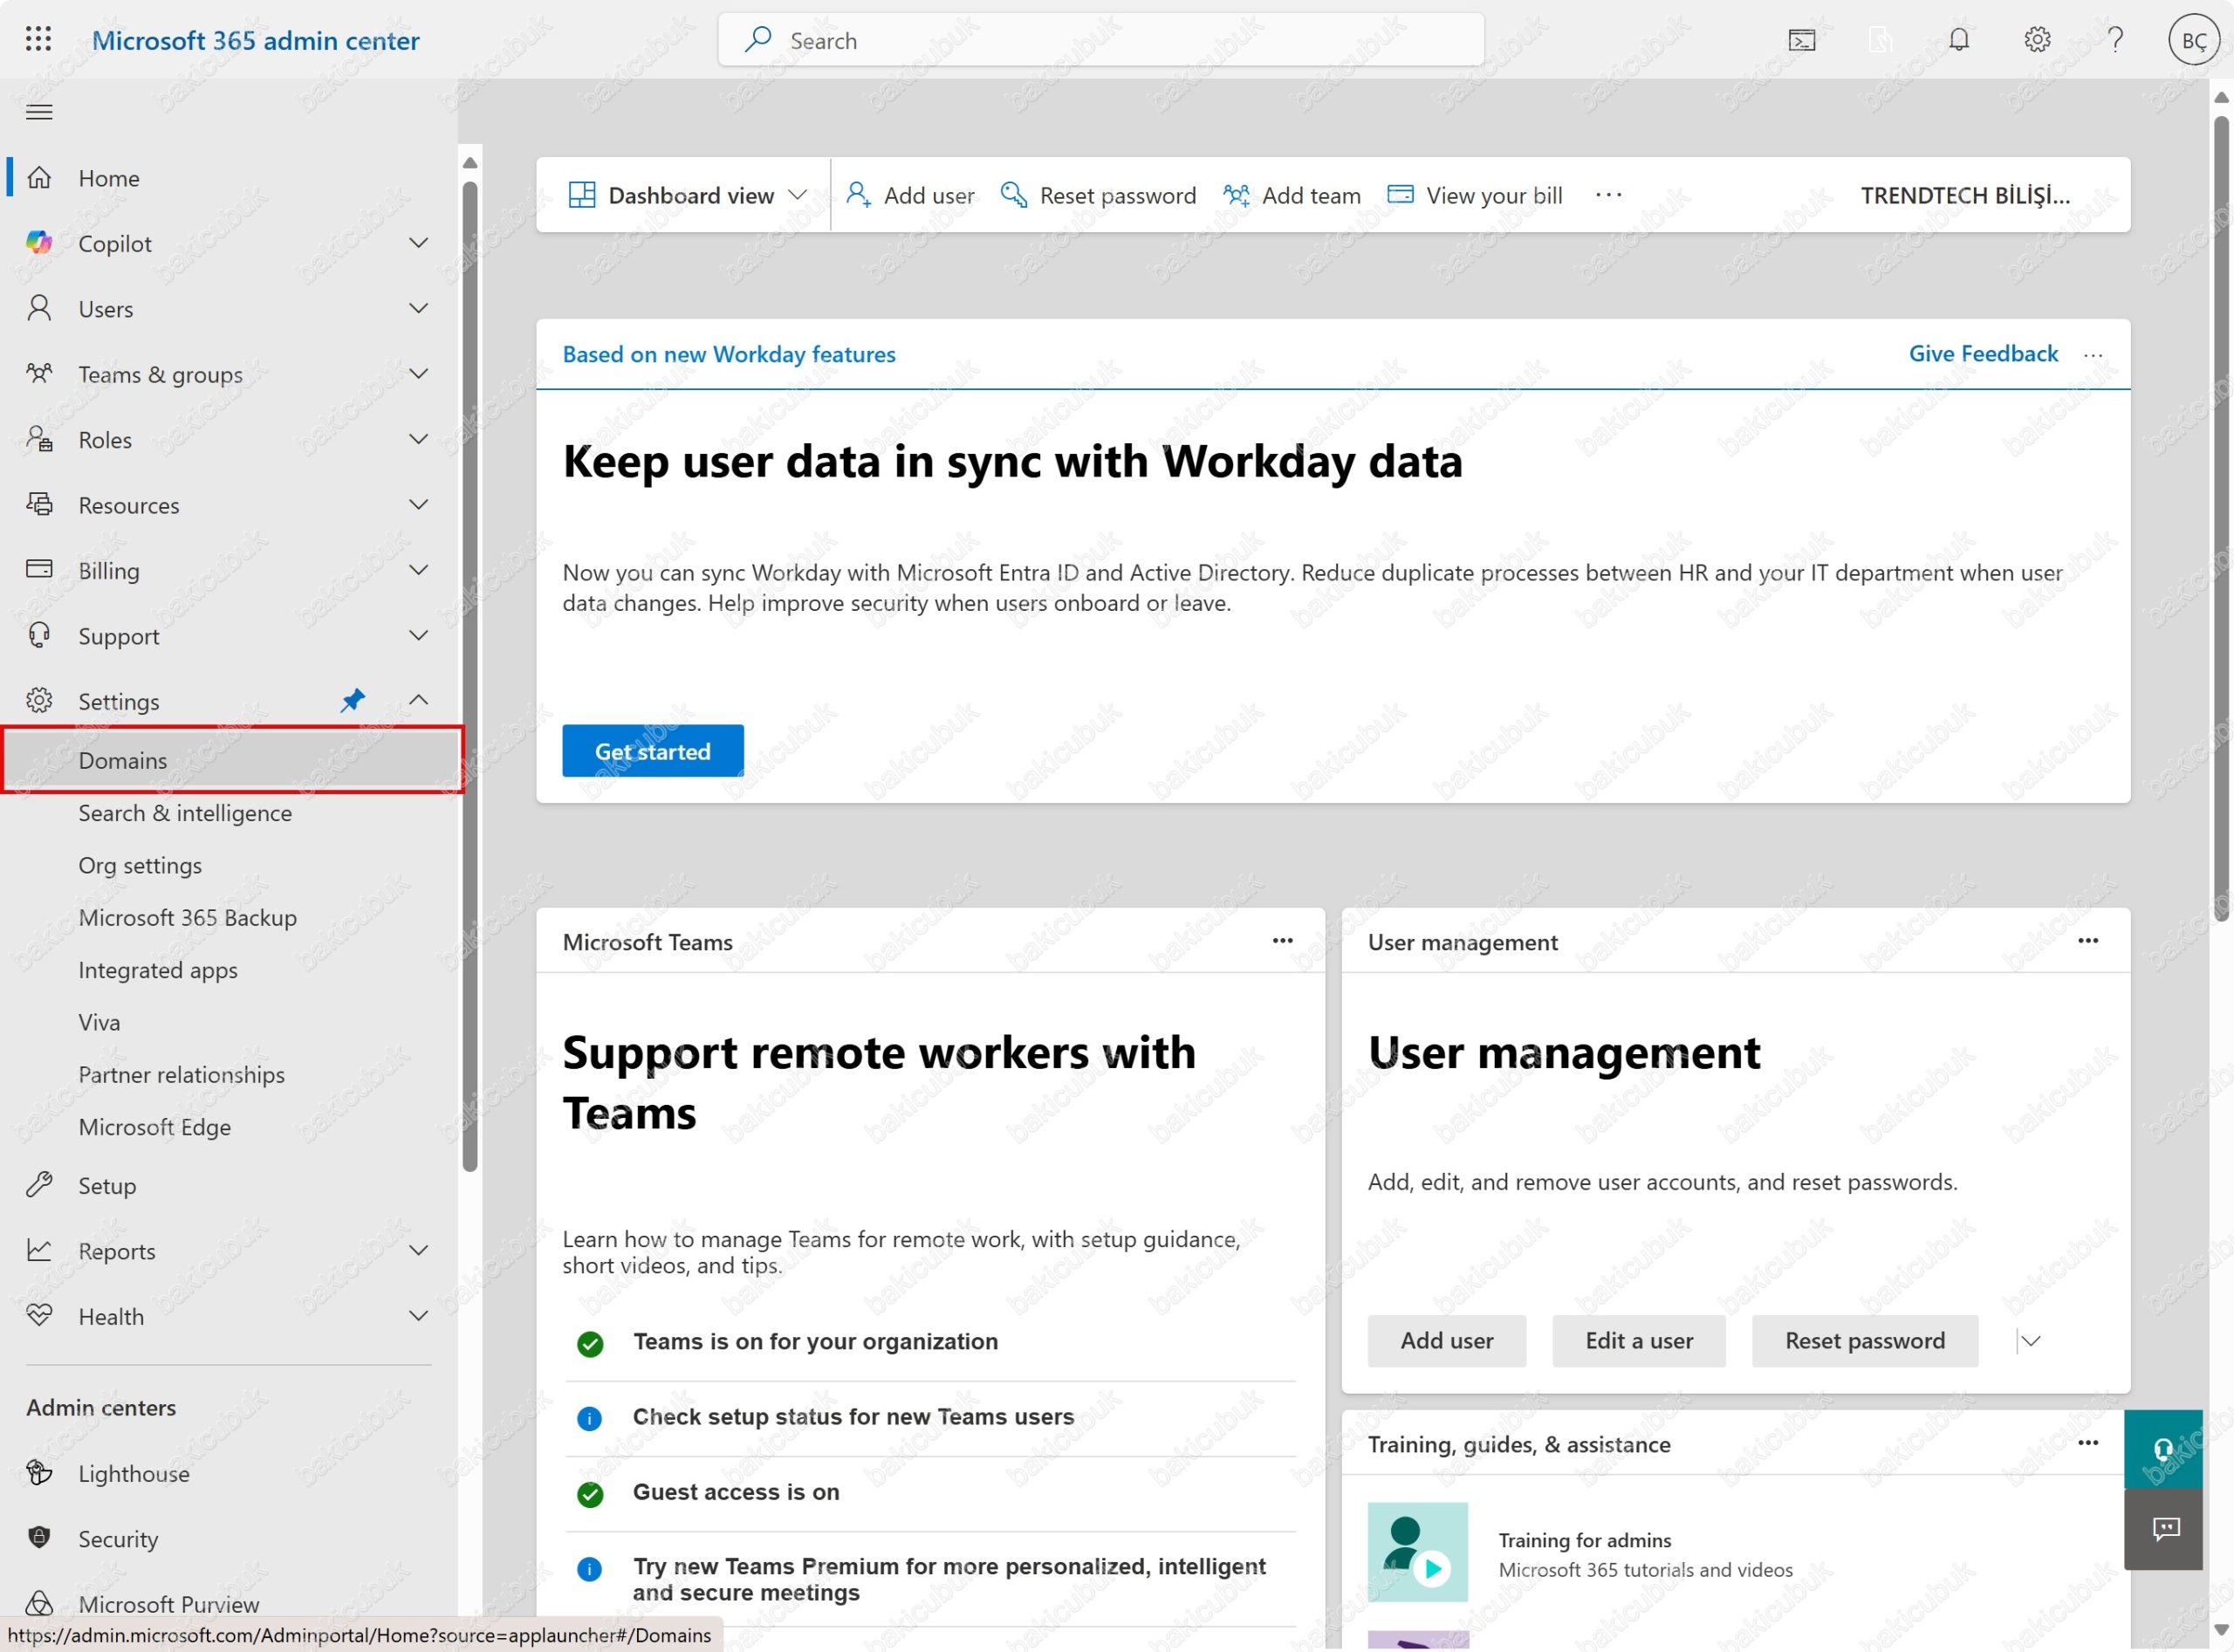Click the notifications bell icon
The image size is (2234, 1652).
click(1958, 40)
